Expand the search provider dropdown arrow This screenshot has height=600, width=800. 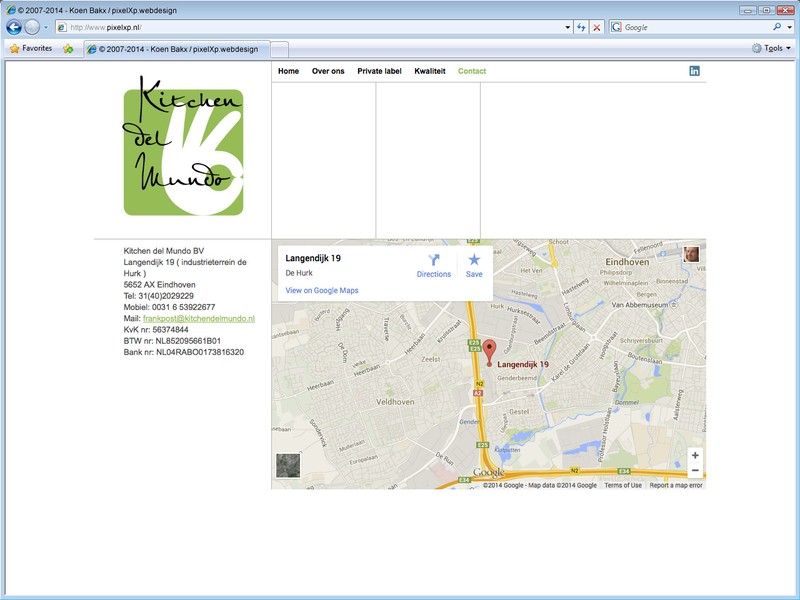pyautogui.click(x=790, y=27)
